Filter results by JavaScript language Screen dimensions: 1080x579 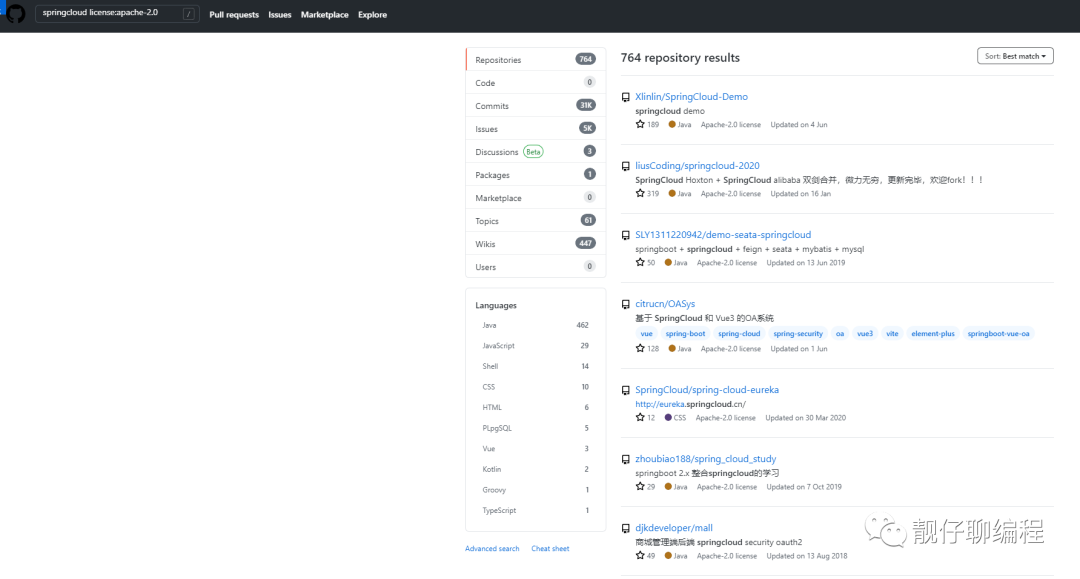click(535, 346)
